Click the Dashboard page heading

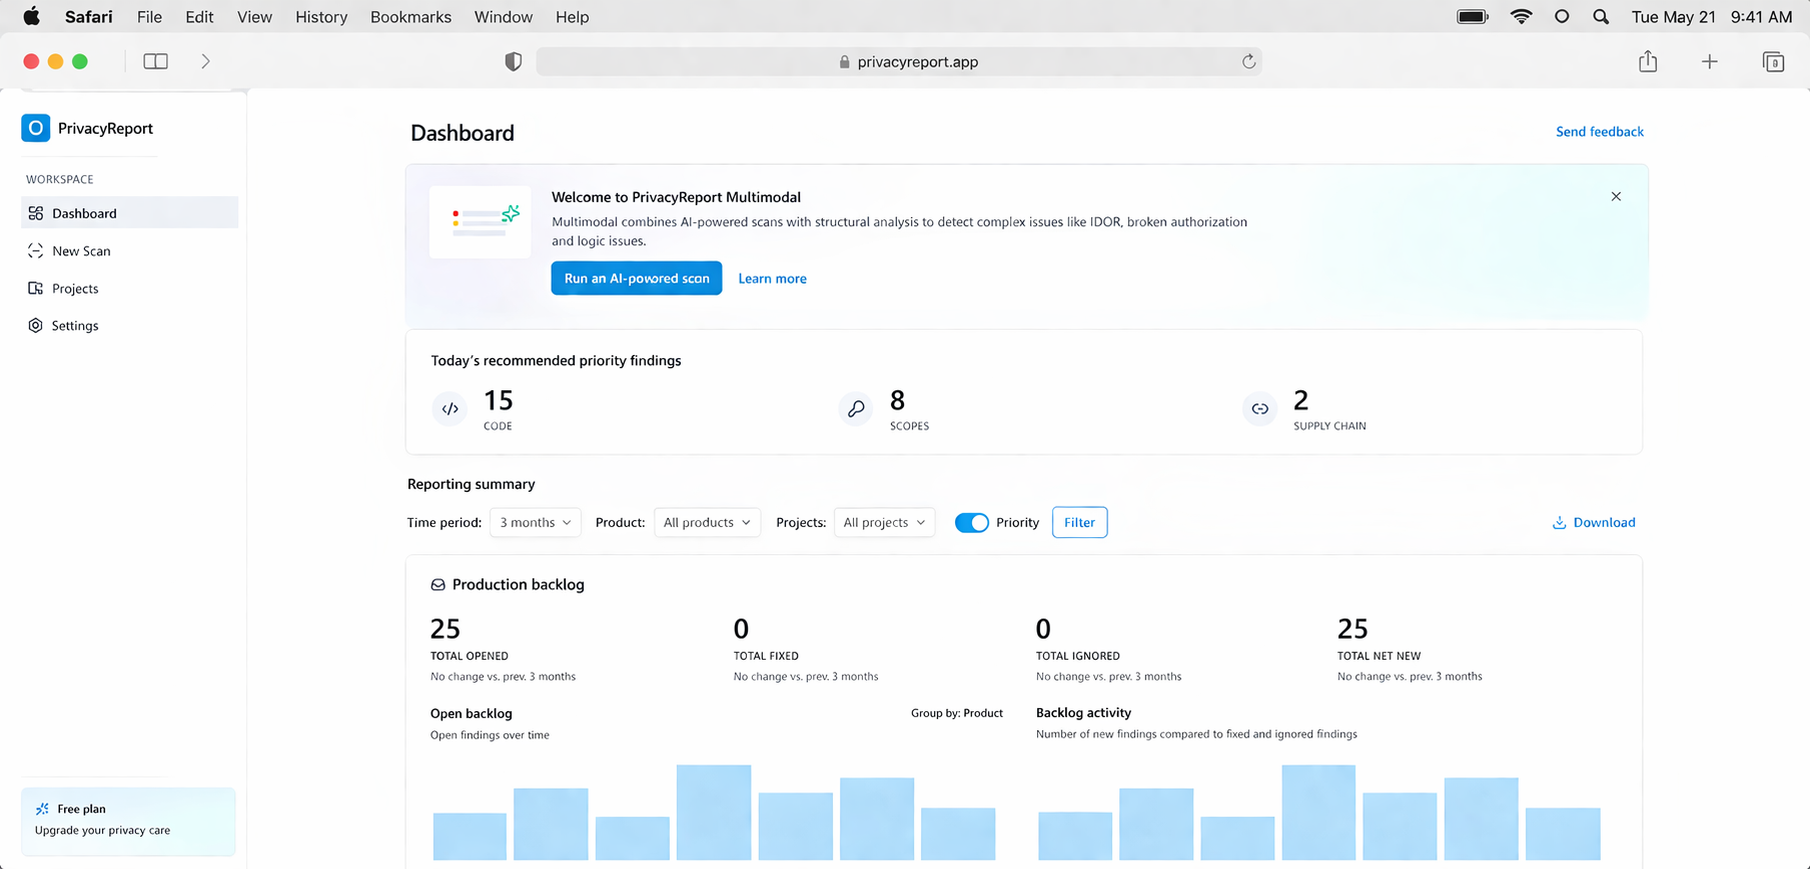point(462,133)
